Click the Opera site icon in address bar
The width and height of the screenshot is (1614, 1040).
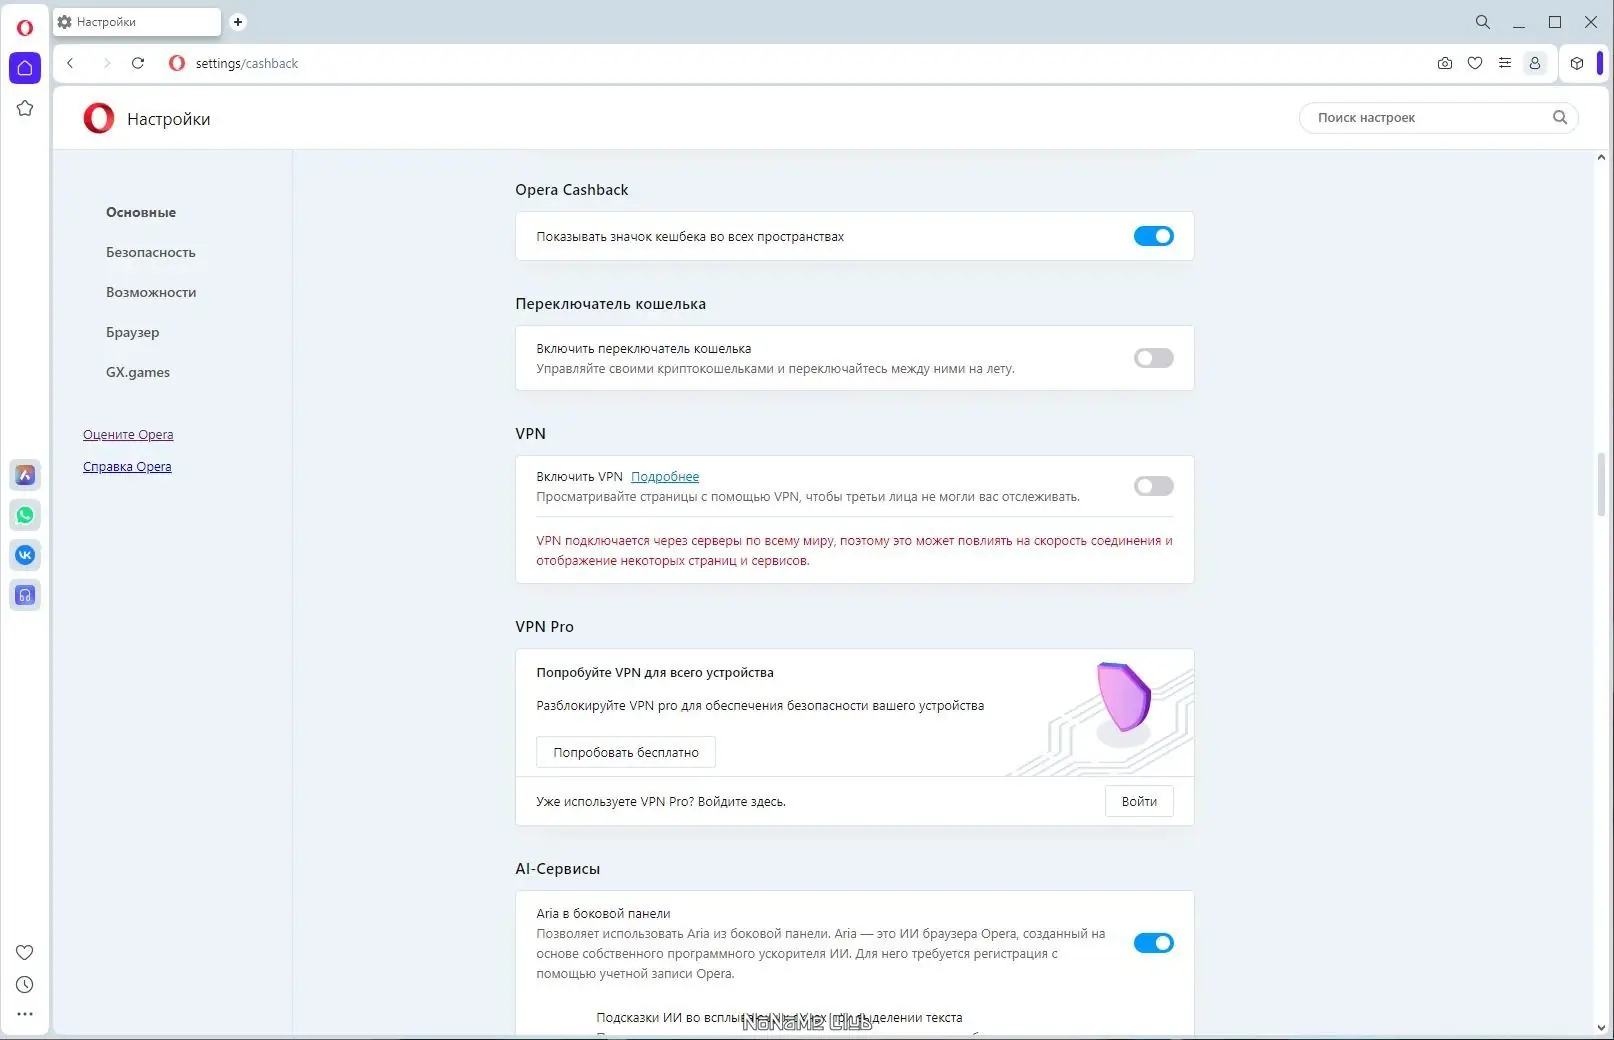pyautogui.click(x=177, y=63)
